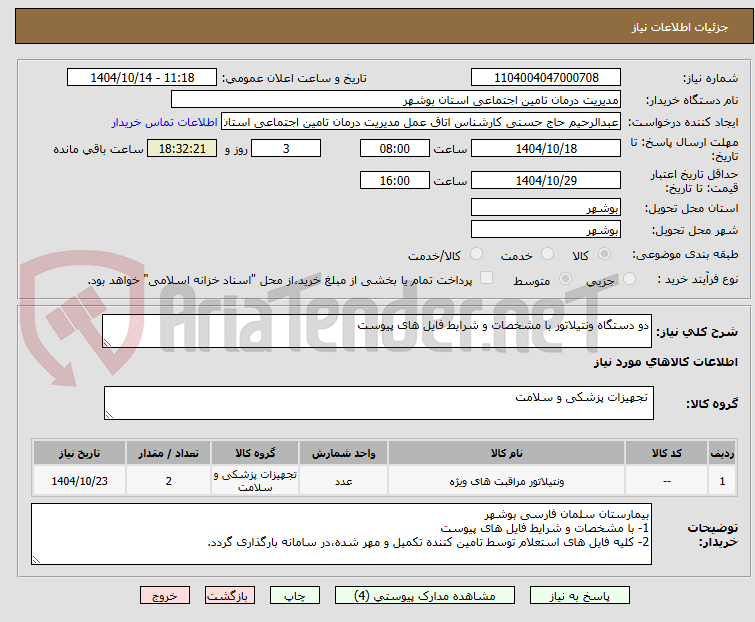Viewport: 755px width, 622px height.
Task: Click the announcement date field 1404/10/14 - 11:18
Action: [x=142, y=78]
